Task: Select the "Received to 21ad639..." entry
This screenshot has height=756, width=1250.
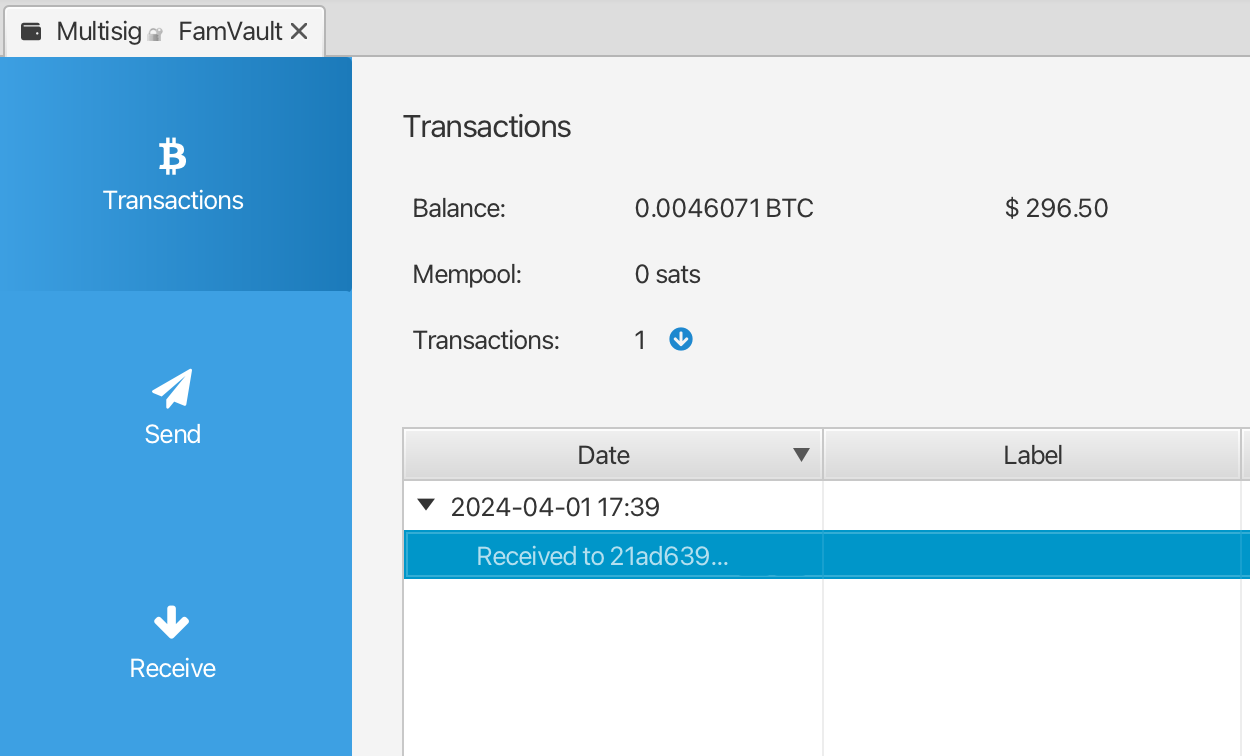Action: click(602, 556)
